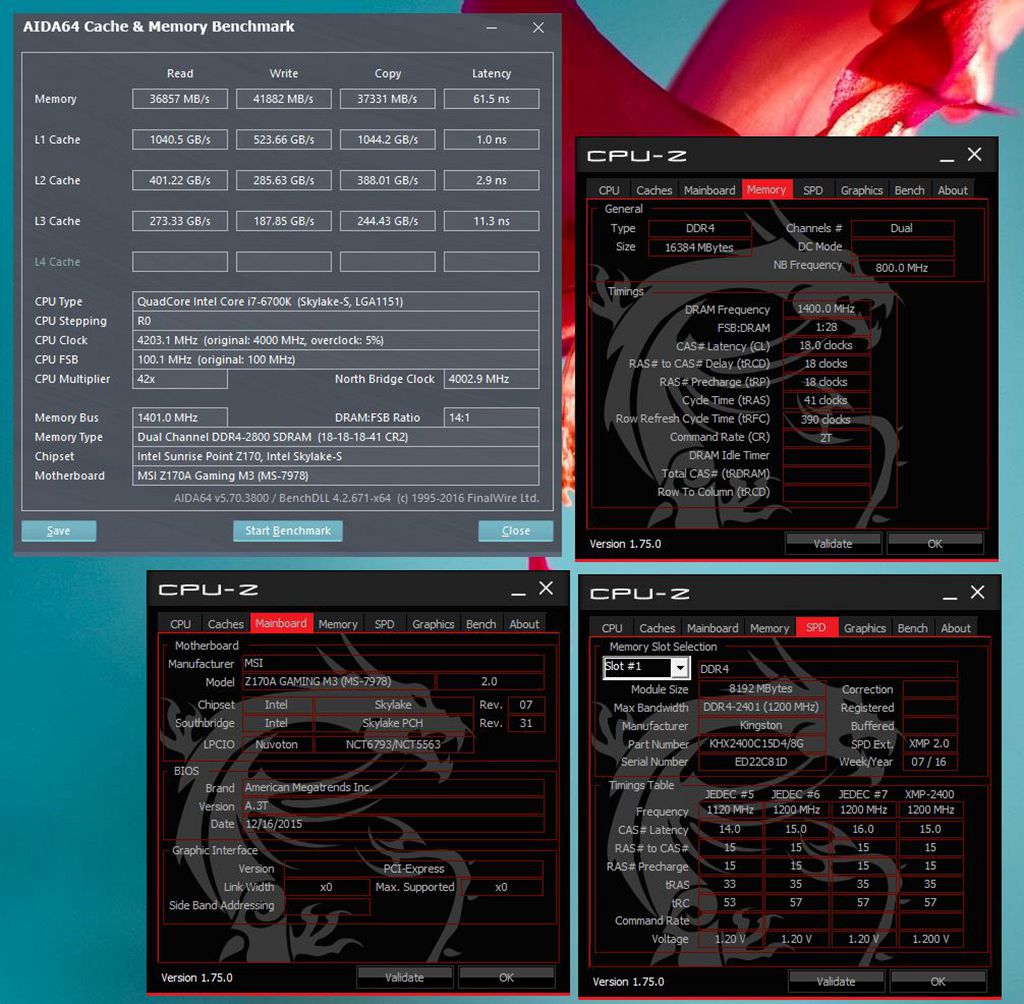Click Memory Read value 36857 MB/s

(x=180, y=99)
